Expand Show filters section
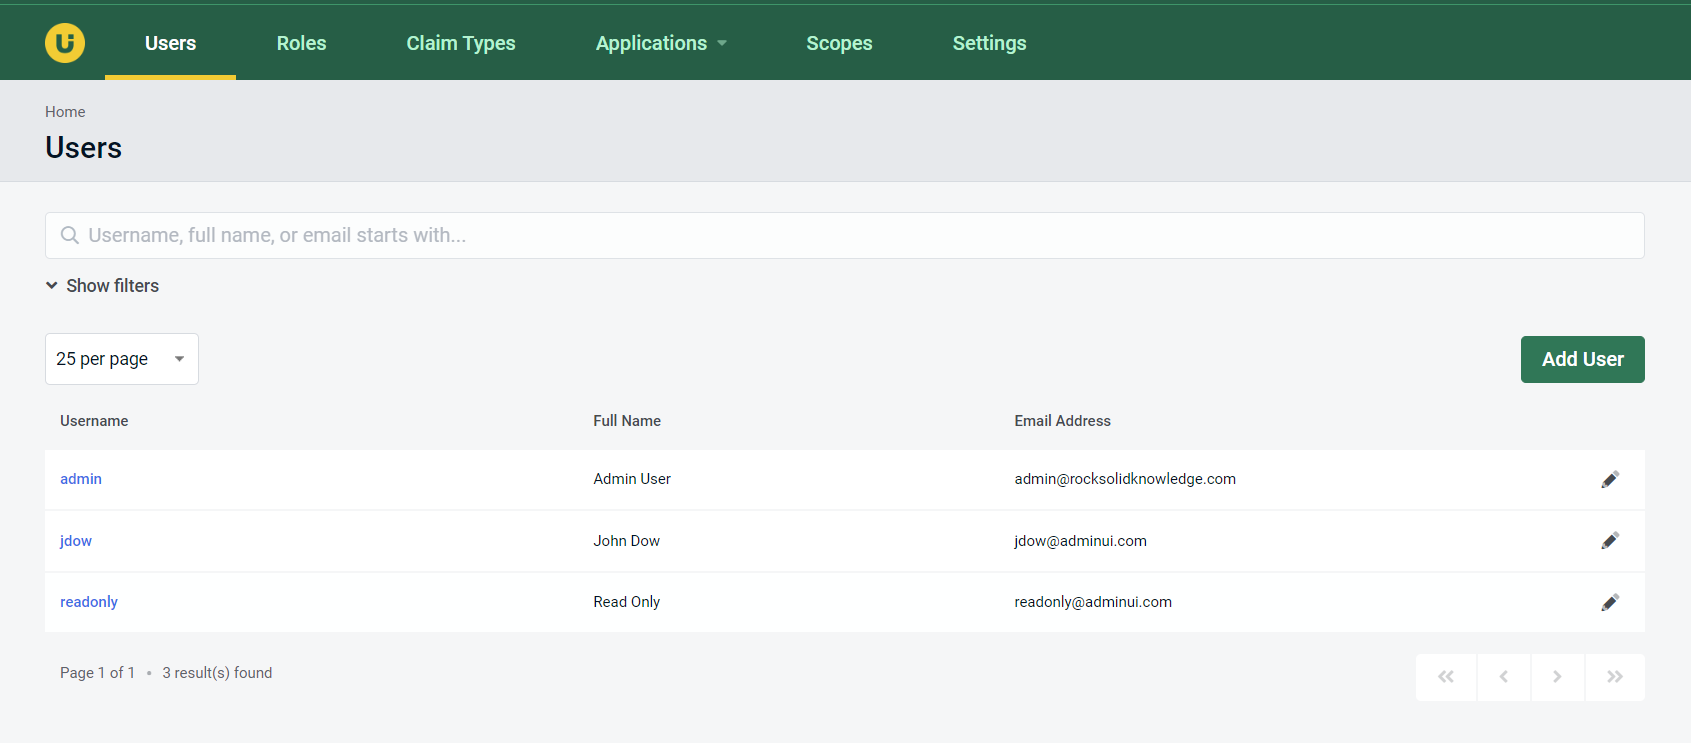Image resolution: width=1691 pixels, height=743 pixels. click(102, 286)
